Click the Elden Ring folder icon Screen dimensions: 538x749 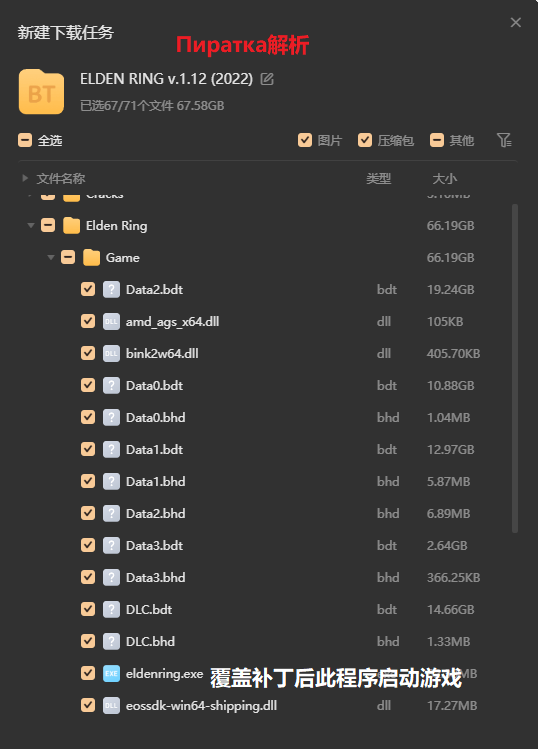point(72,225)
